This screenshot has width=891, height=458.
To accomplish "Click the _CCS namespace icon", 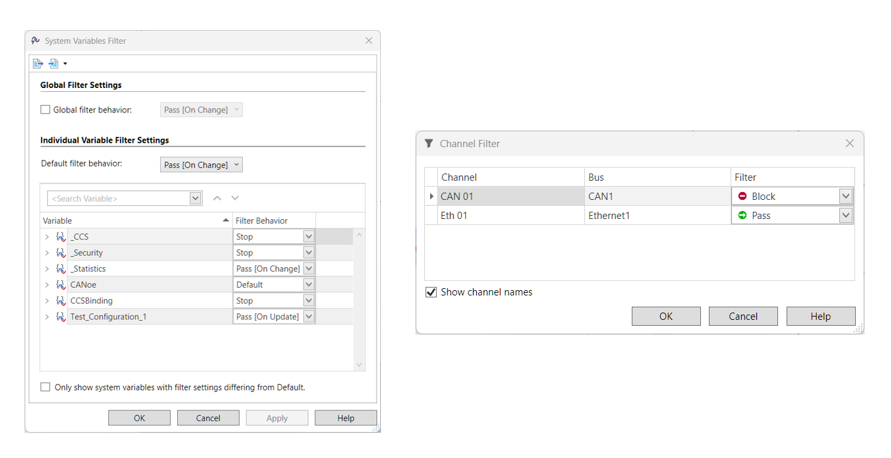I will pos(61,237).
